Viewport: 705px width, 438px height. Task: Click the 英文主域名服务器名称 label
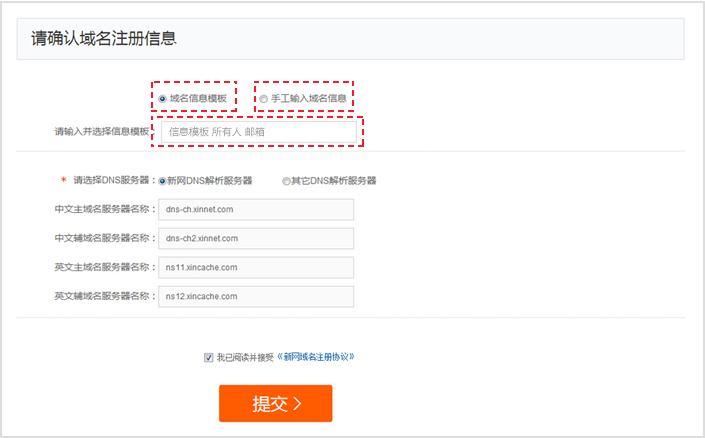pos(104,268)
